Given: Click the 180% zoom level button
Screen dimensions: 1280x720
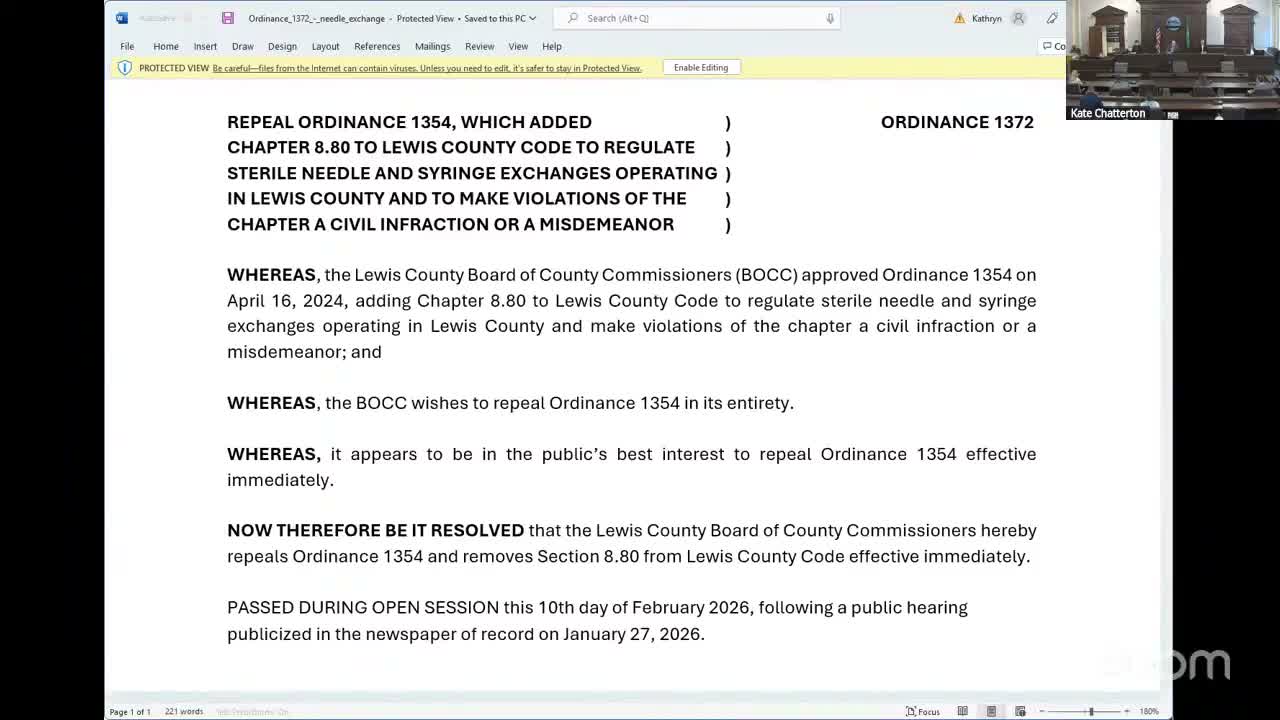Looking at the screenshot, I should [1149, 711].
